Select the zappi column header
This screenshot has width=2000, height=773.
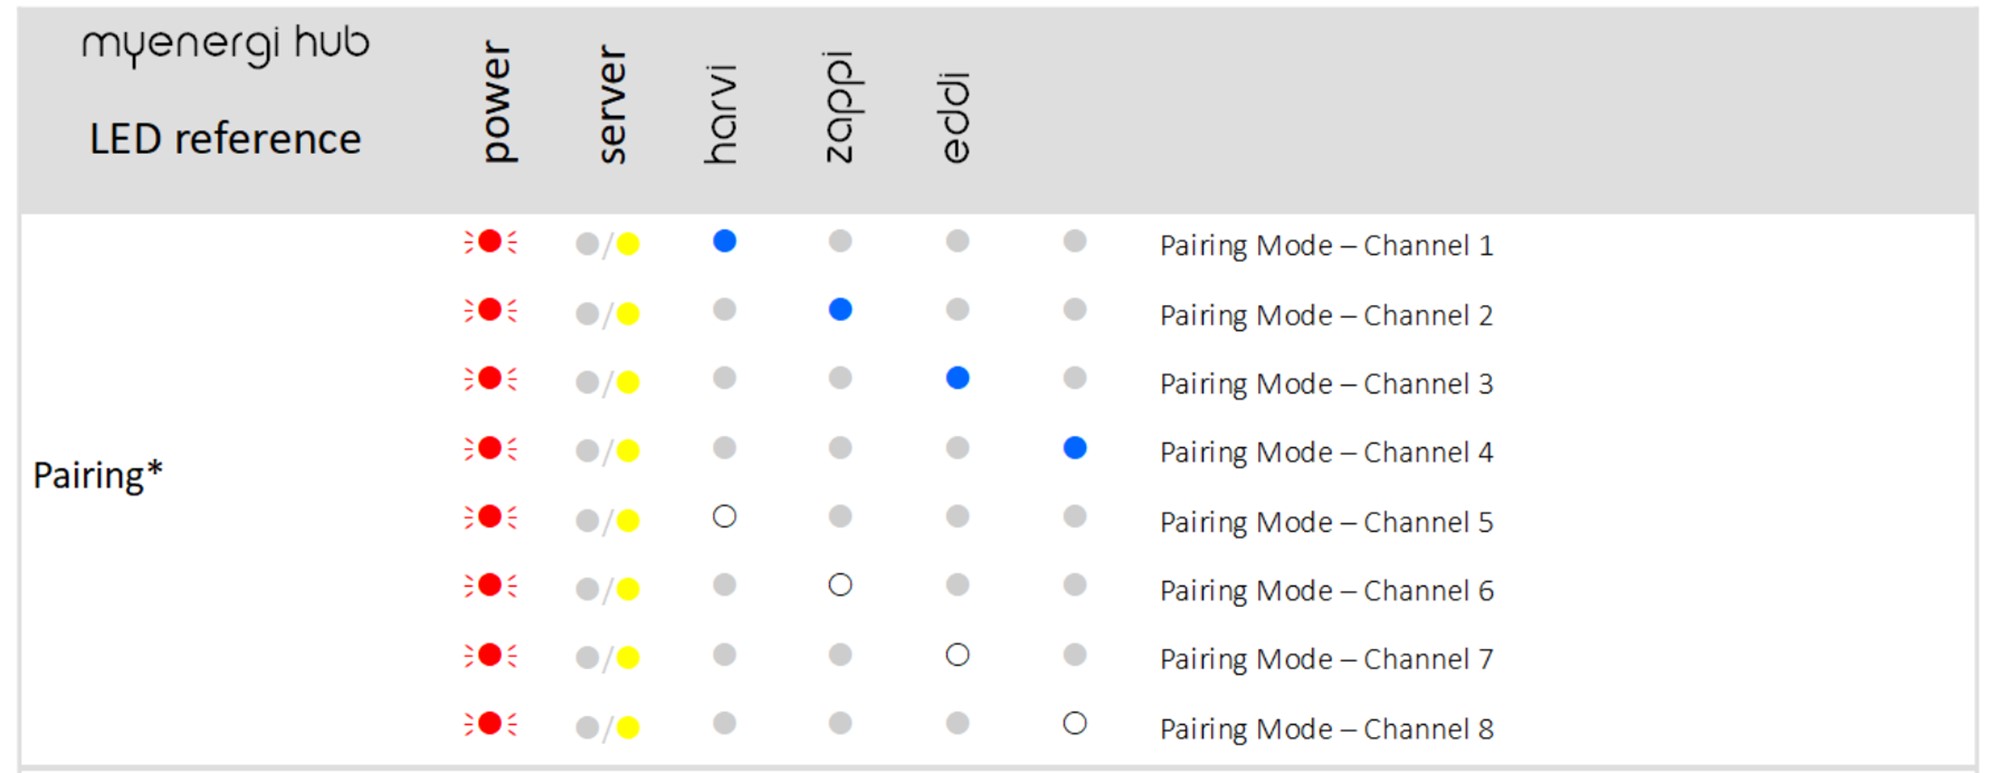click(x=841, y=107)
